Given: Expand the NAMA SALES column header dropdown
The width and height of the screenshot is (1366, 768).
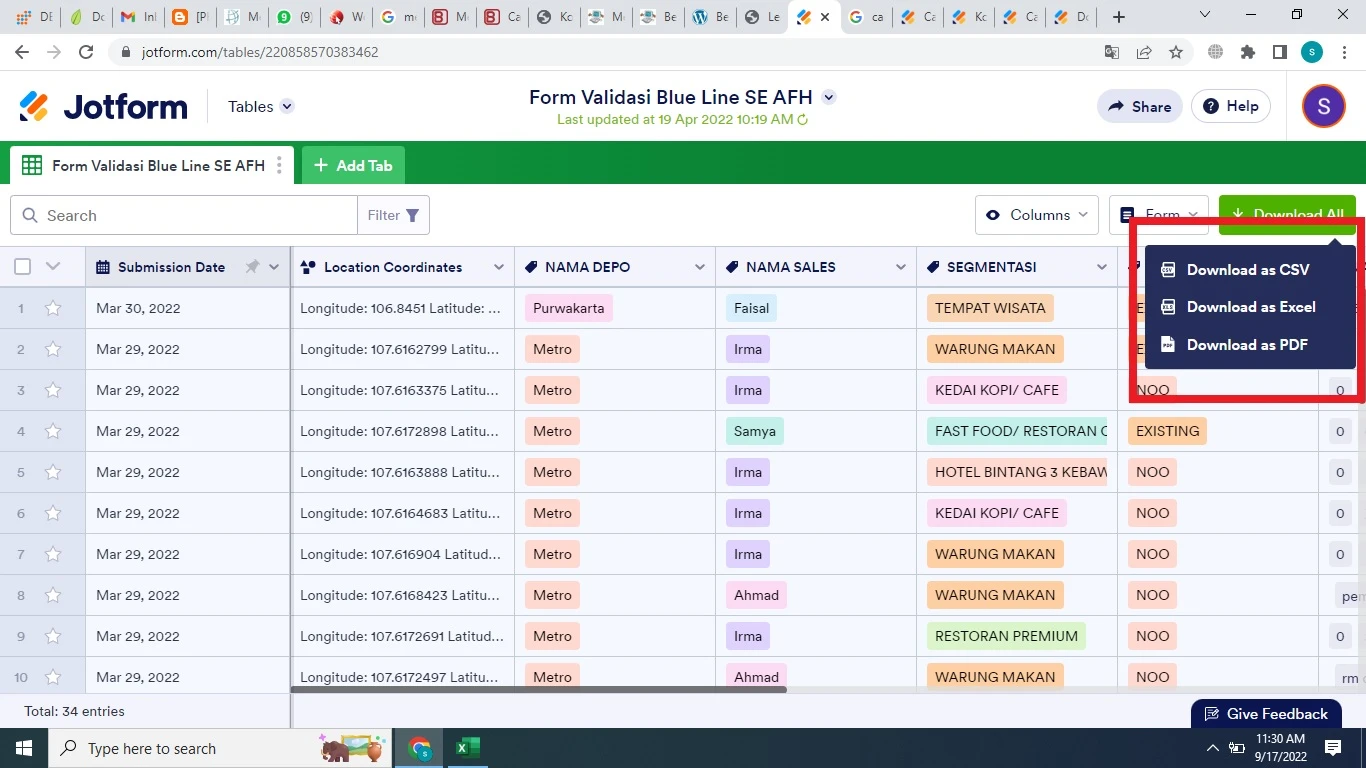Looking at the screenshot, I should (901, 267).
